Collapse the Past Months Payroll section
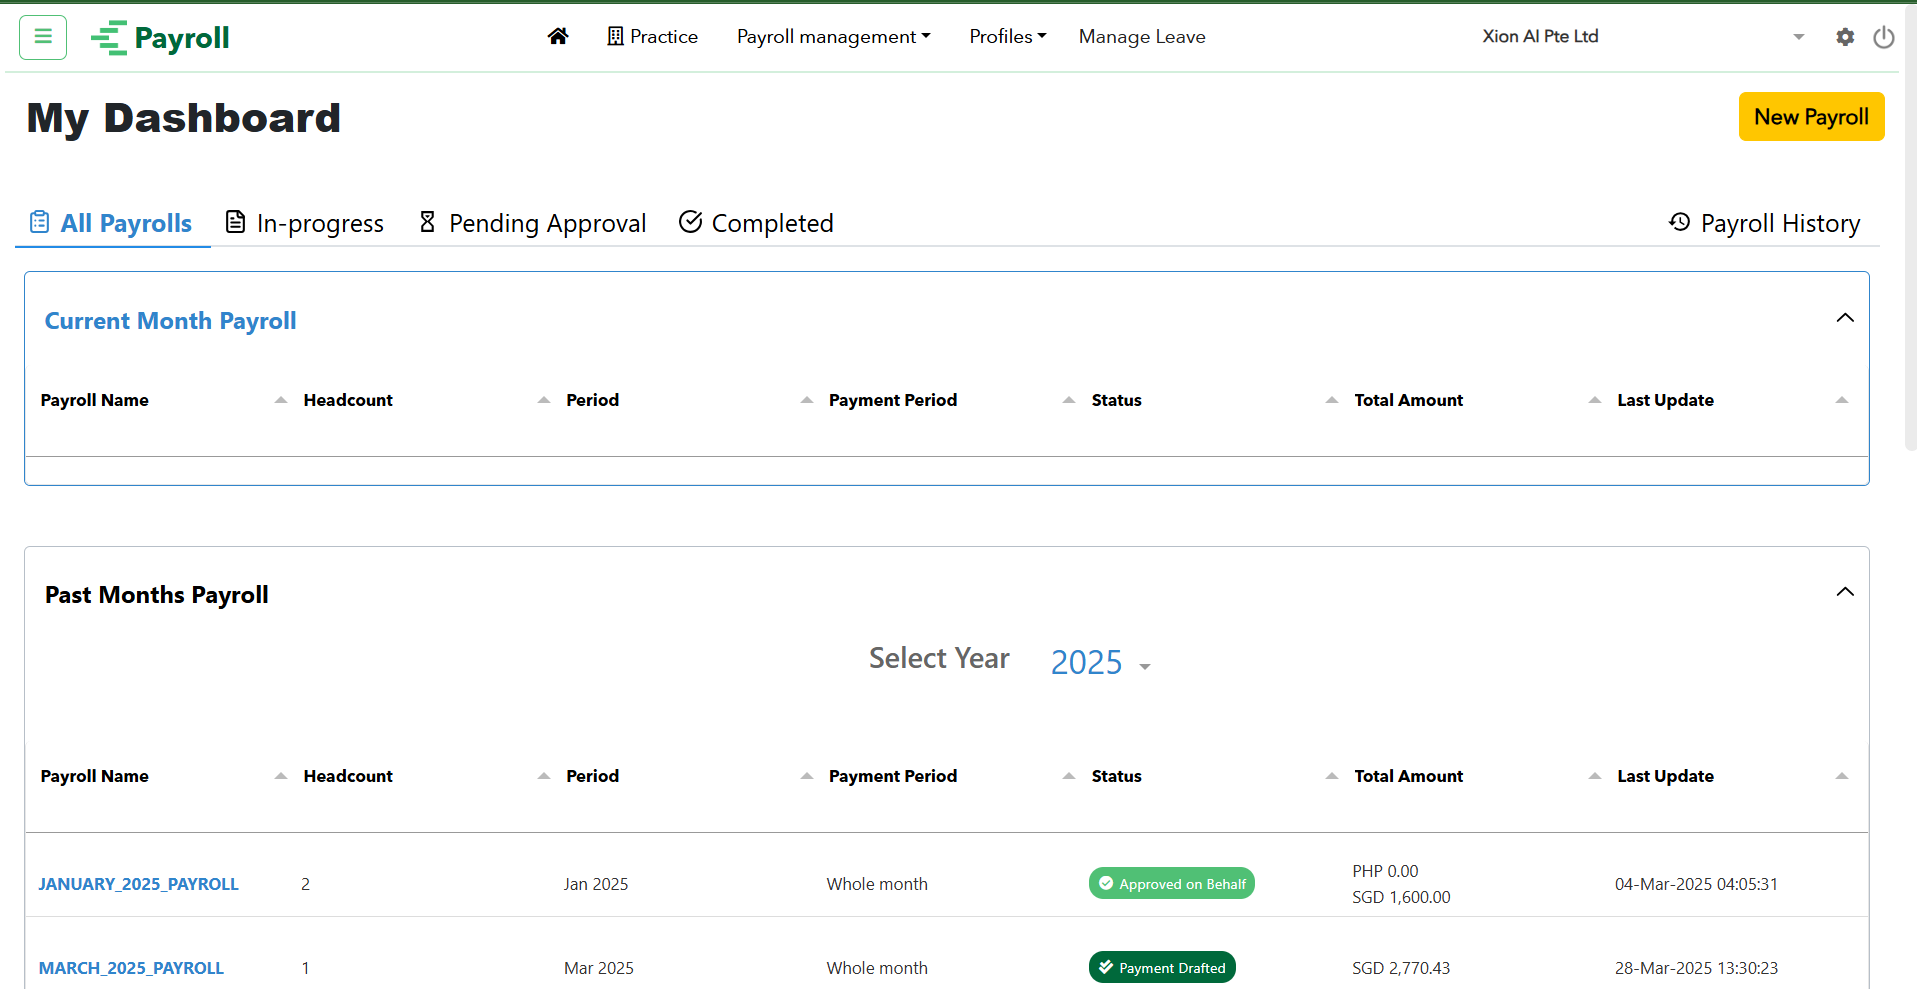Screen dimensions: 1917x989 (1845, 592)
